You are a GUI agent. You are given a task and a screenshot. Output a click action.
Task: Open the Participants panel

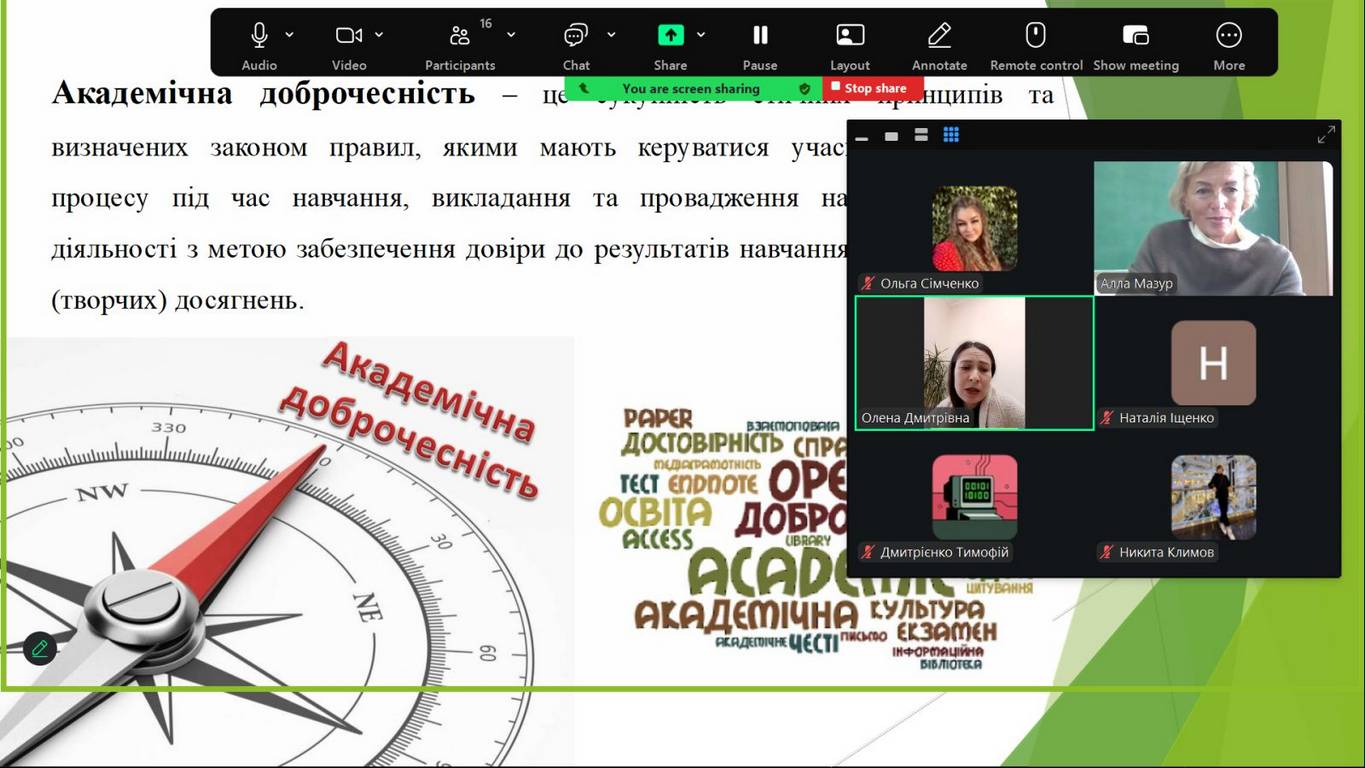[x=459, y=36]
